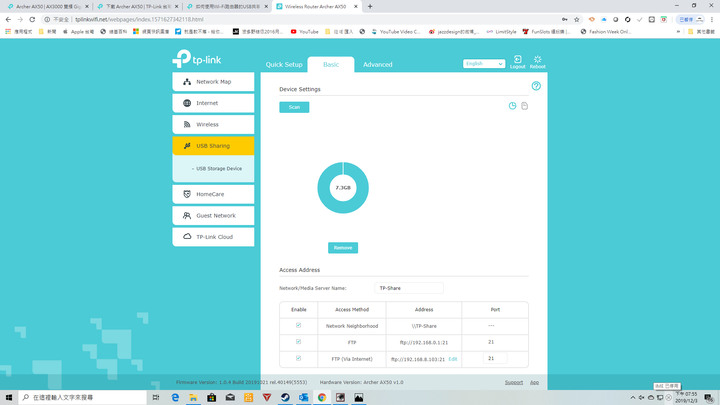The width and height of the screenshot is (720, 405).
Task: Open the Support link in the footer
Action: pos(514,382)
